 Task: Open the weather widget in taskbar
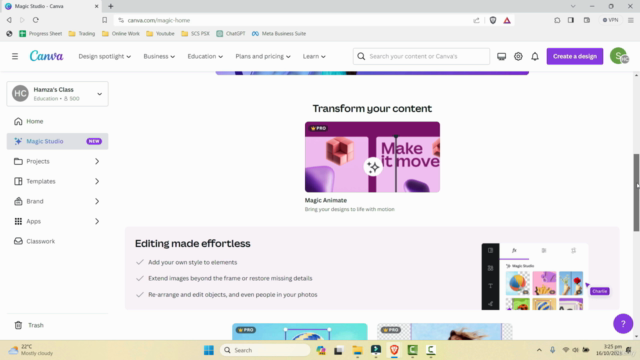click(31, 350)
